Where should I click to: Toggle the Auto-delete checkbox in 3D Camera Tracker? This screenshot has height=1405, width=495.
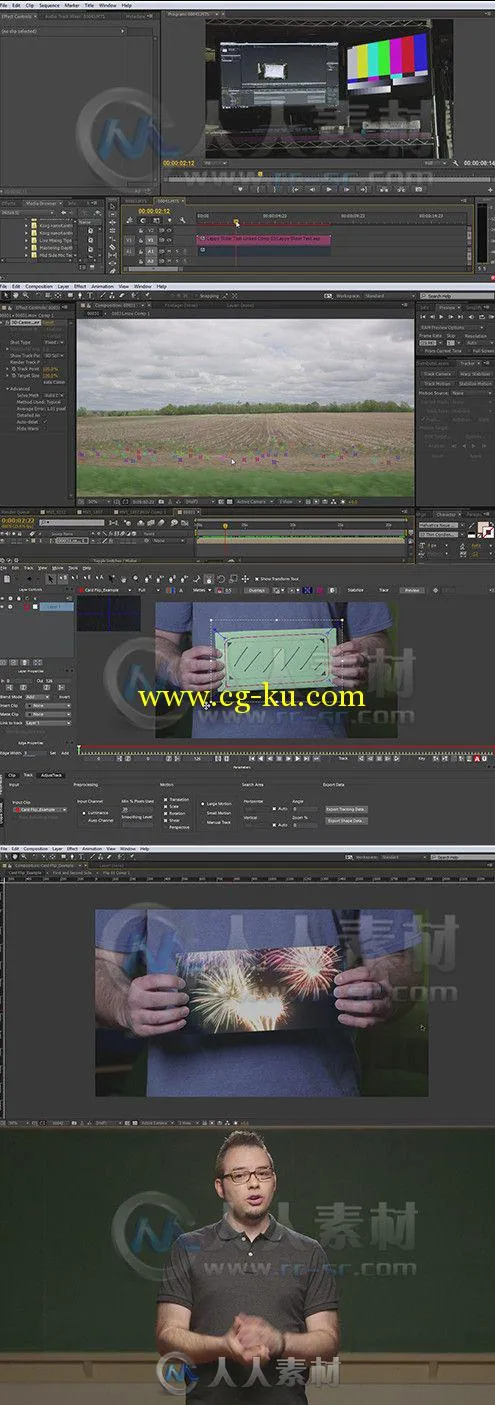(44, 422)
